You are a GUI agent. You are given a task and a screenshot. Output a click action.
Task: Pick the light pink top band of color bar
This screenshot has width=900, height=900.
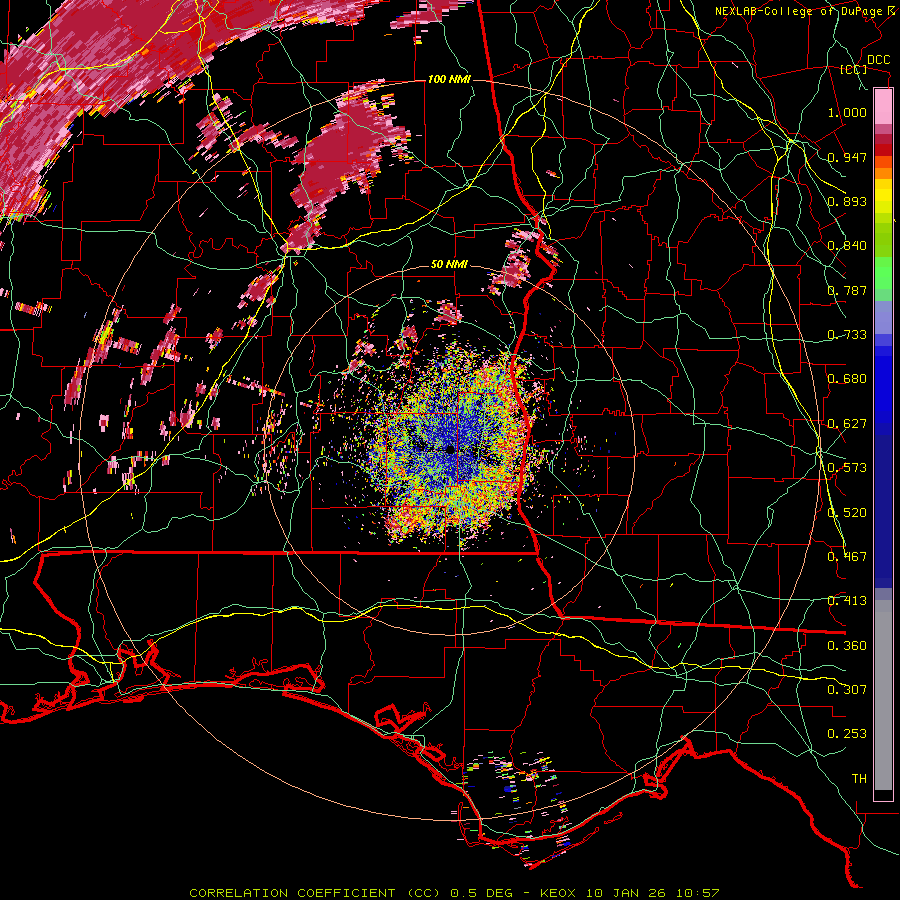(883, 107)
